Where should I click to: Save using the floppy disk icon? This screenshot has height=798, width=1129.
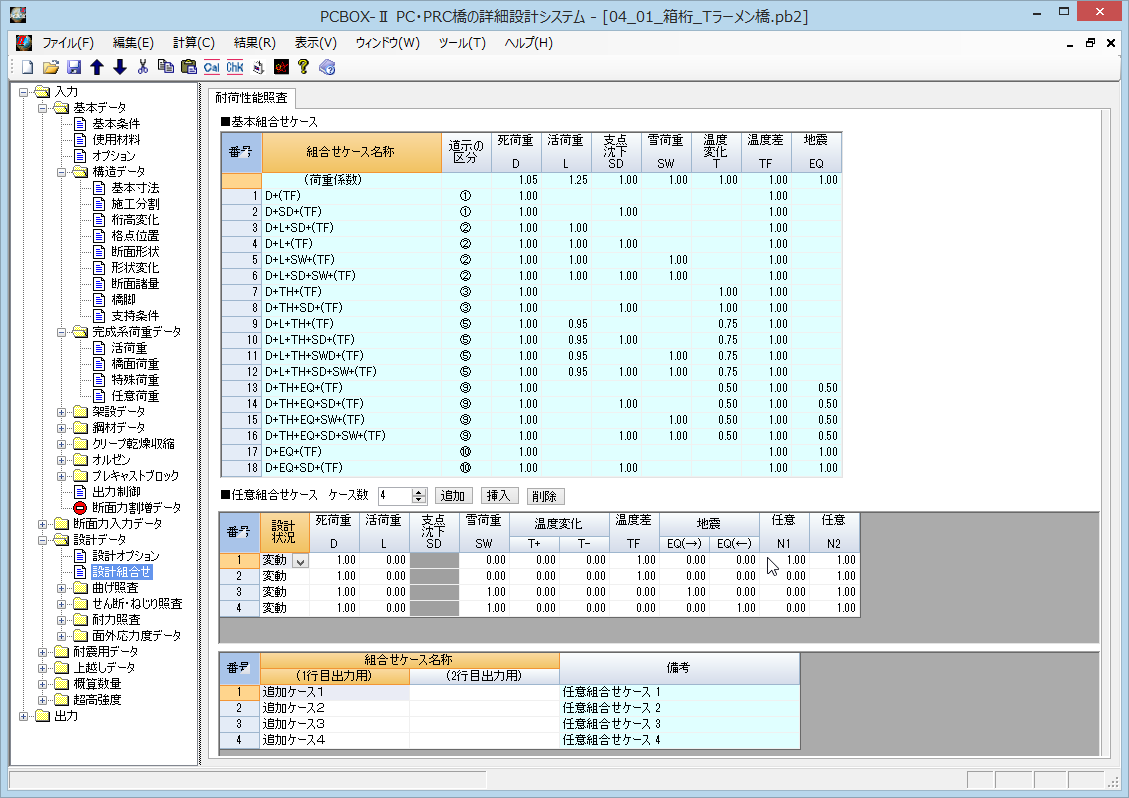click(73, 67)
